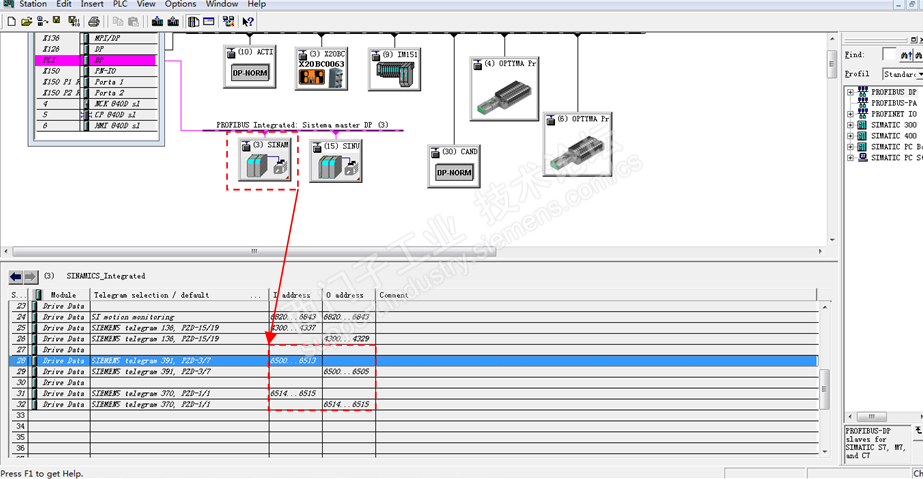This screenshot has height=479, width=923.
Task: Select the (3) X20BC0063 slave node
Action: click(321, 69)
